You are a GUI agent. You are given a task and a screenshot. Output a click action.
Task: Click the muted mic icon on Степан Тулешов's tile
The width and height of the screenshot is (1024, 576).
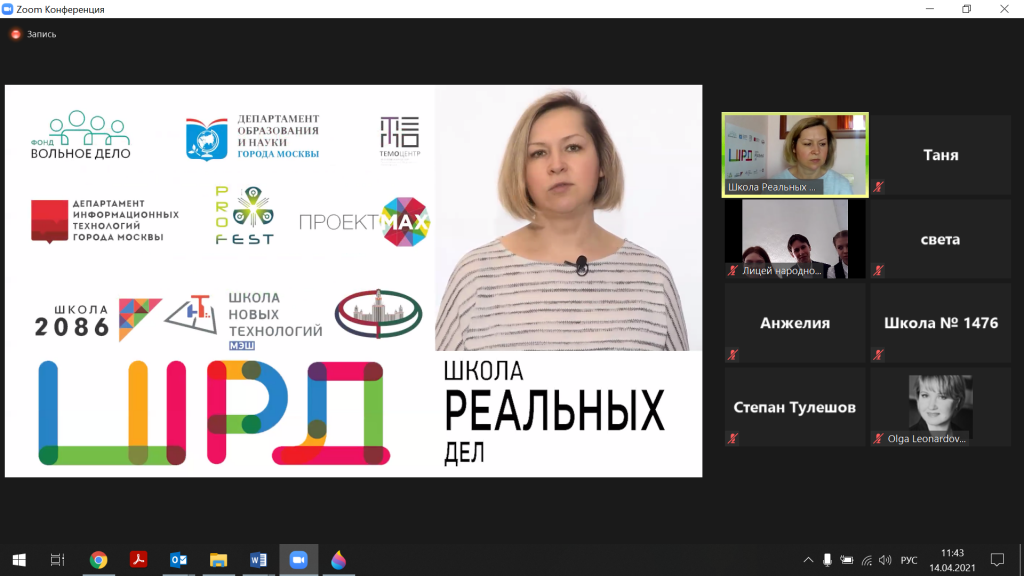[733, 438]
